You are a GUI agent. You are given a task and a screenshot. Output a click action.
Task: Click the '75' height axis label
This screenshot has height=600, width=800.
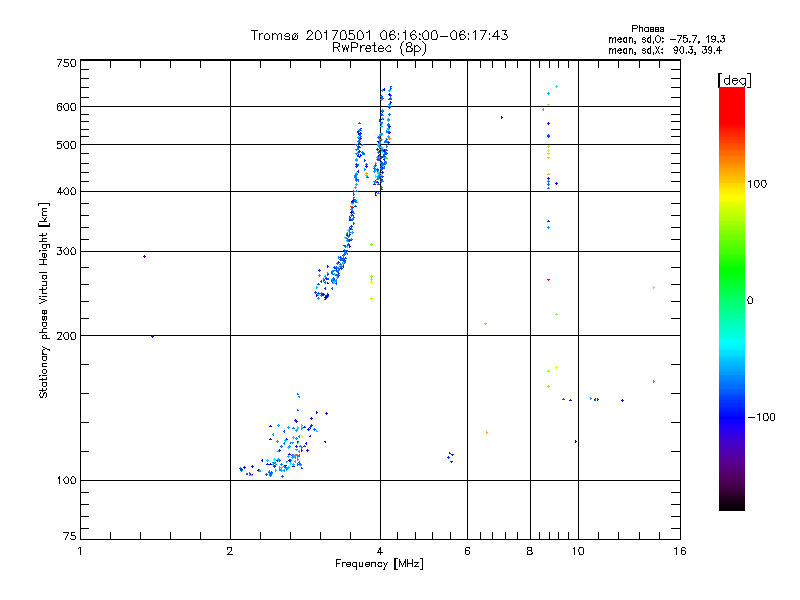point(70,536)
